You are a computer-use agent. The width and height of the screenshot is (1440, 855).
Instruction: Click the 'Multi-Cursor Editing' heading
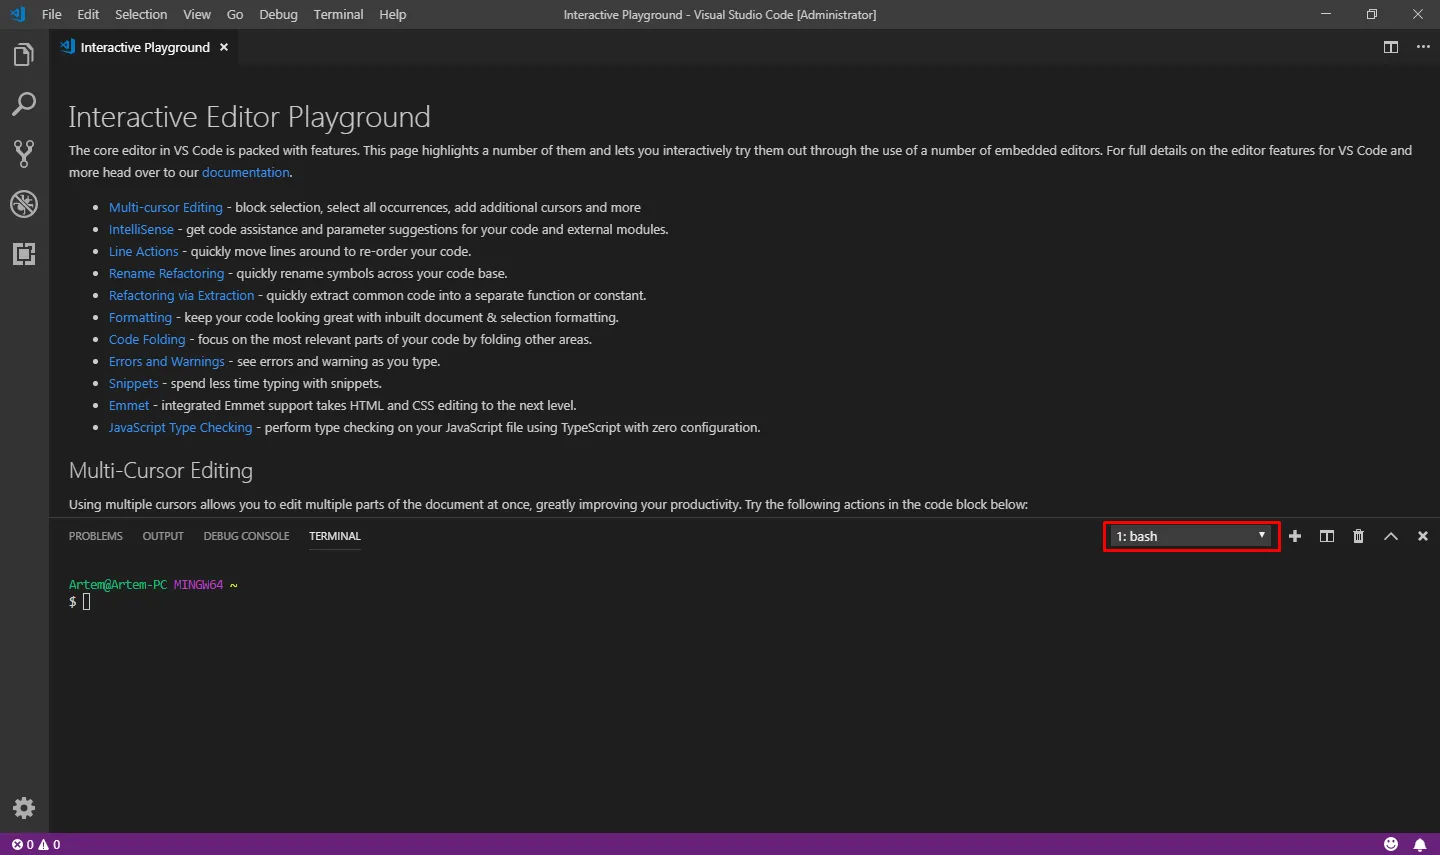pyautogui.click(x=161, y=471)
